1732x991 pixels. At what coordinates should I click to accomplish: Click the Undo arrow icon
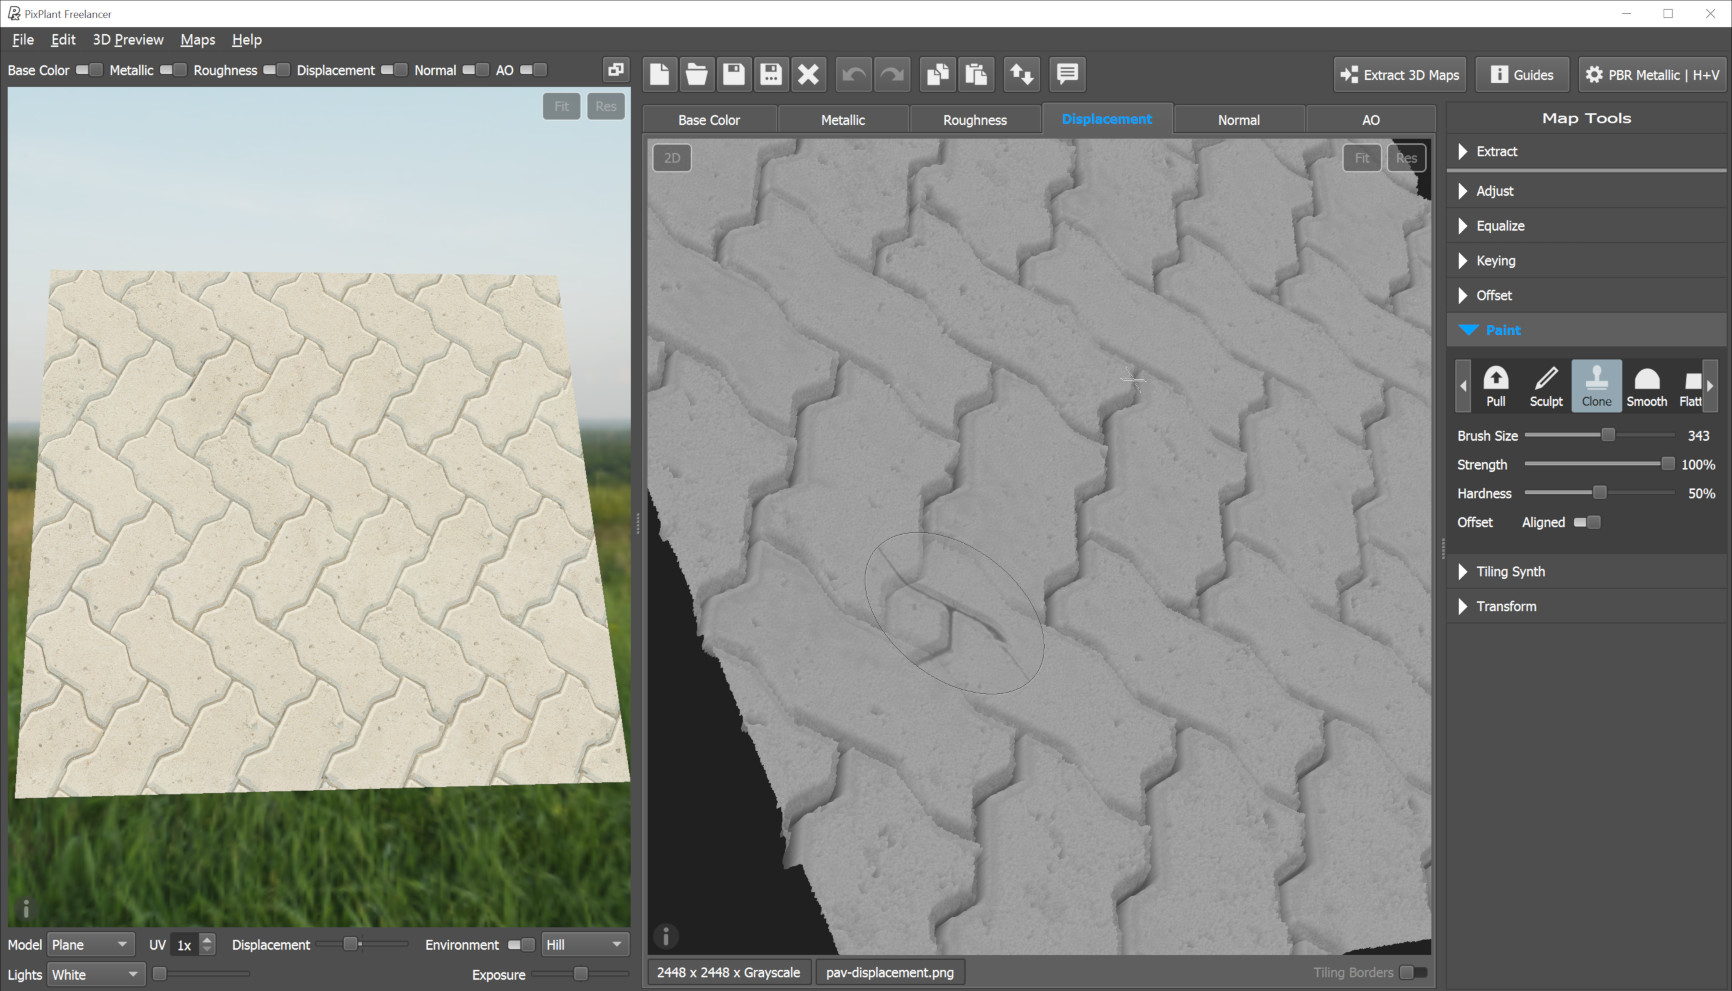click(854, 75)
